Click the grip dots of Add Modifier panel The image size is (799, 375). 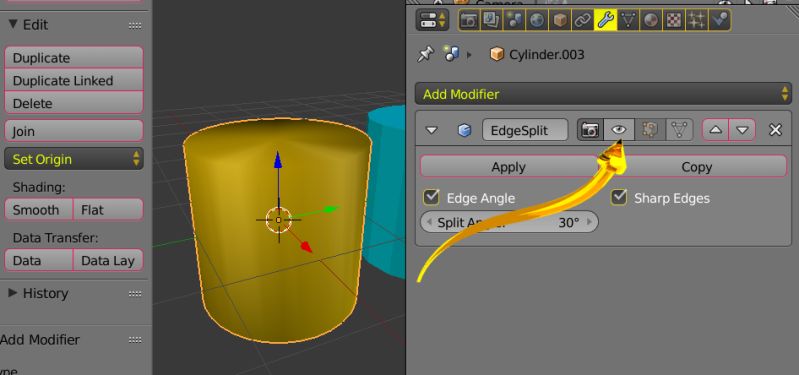coord(135,340)
